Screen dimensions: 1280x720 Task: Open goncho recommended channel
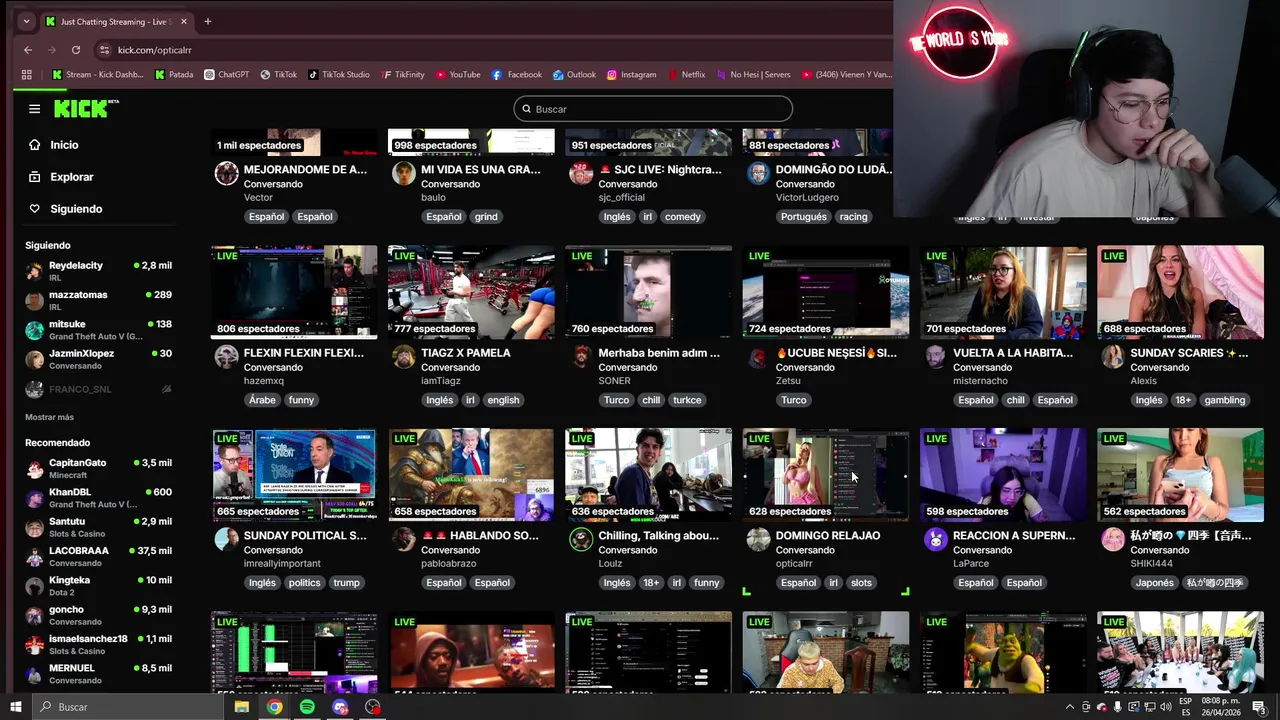pos(98,615)
